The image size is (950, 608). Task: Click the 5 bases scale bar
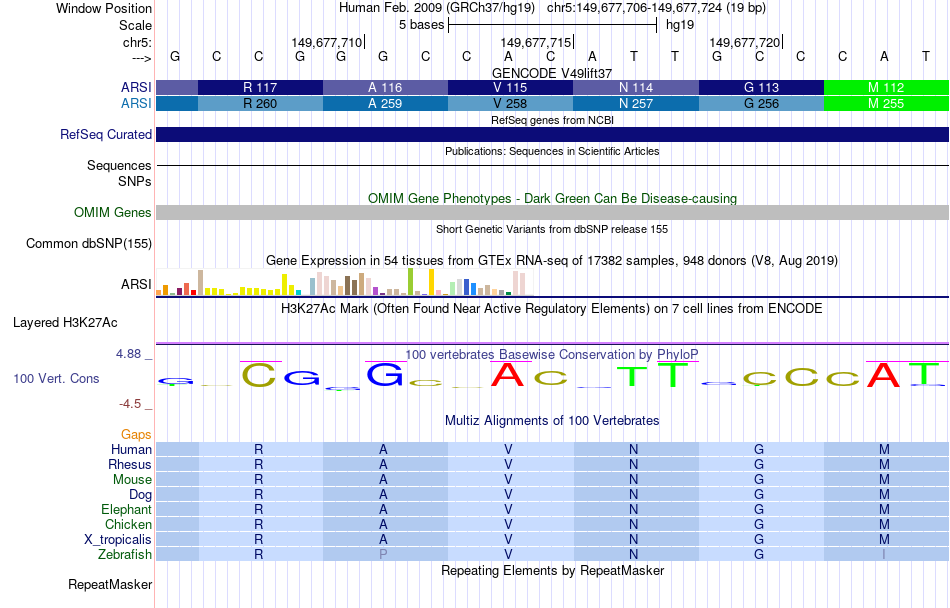click(x=553, y=25)
